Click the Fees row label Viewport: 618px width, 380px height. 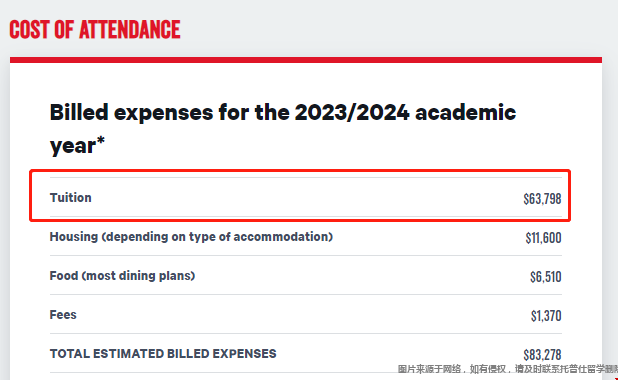click(x=63, y=315)
